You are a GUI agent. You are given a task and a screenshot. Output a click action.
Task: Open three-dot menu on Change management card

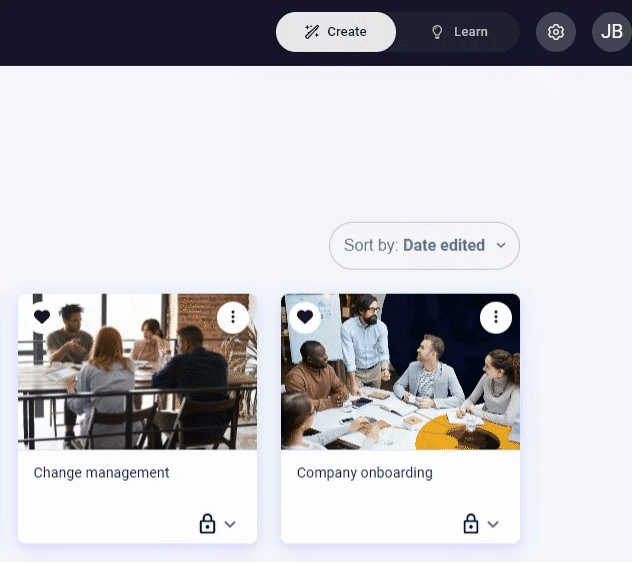coord(233,317)
